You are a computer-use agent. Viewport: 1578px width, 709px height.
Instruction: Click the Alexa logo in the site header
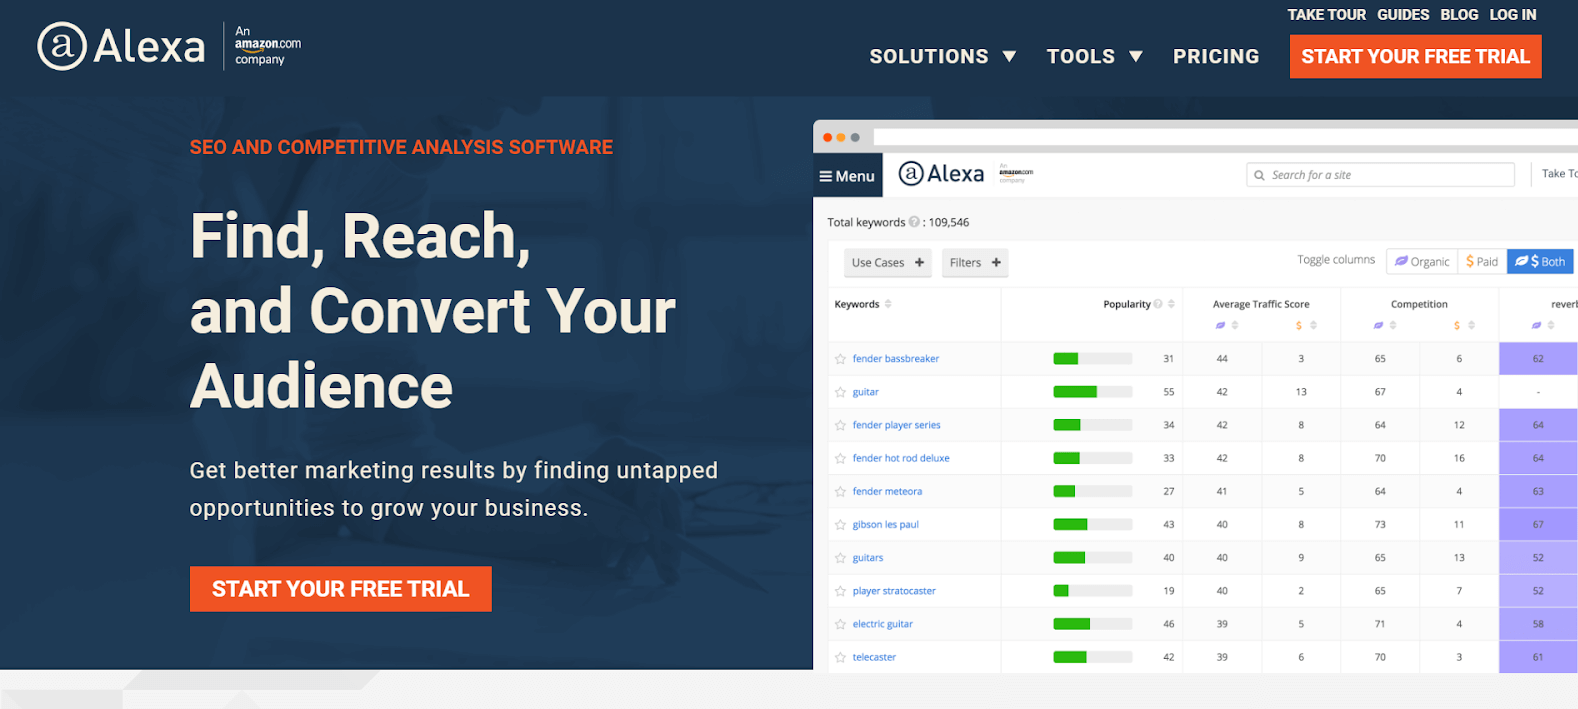coord(121,46)
